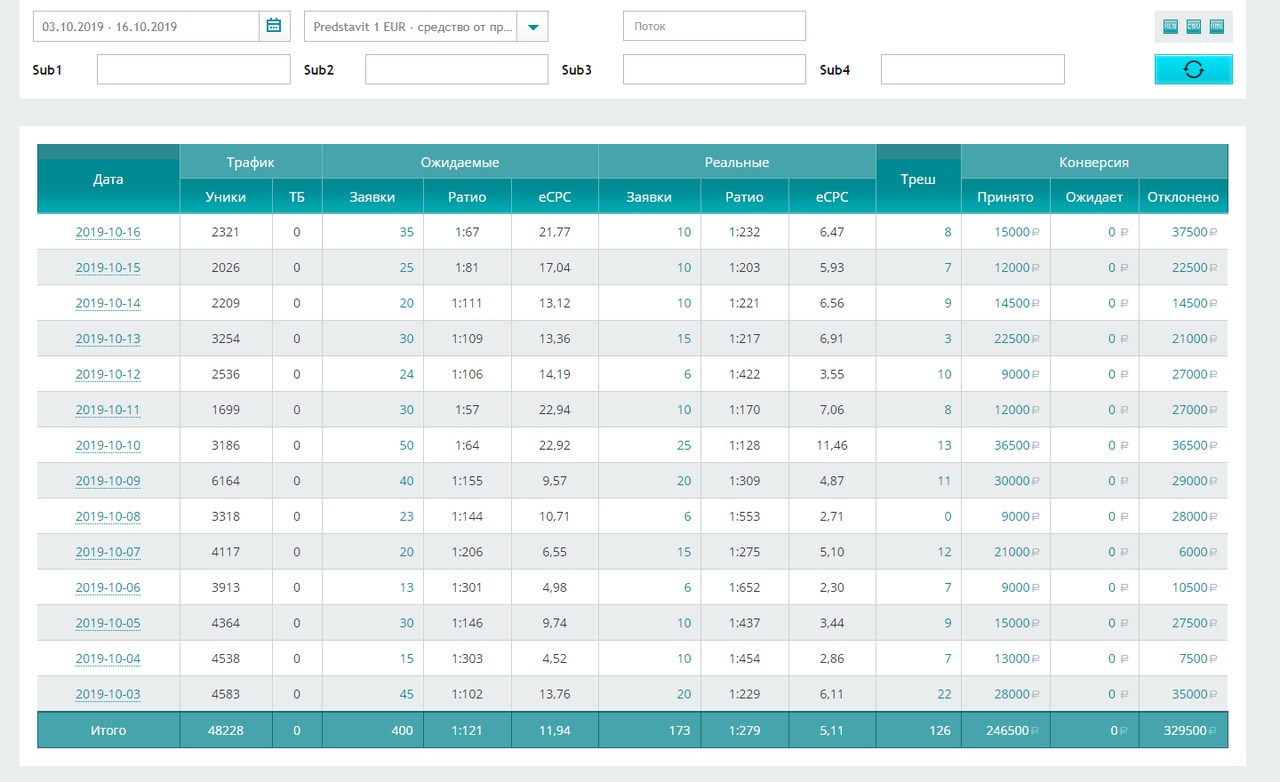Viewport: 1280px width, 782px height.
Task: Click expected eCPC 22,94 for 2019-10-11
Action: [x=554, y=410]
